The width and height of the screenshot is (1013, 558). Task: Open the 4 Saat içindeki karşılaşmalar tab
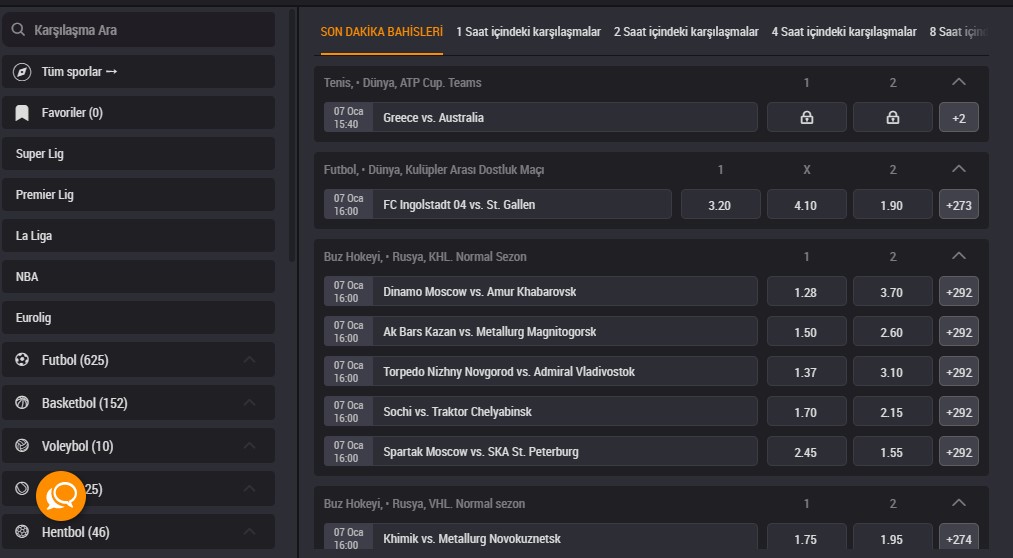point(844,32)
